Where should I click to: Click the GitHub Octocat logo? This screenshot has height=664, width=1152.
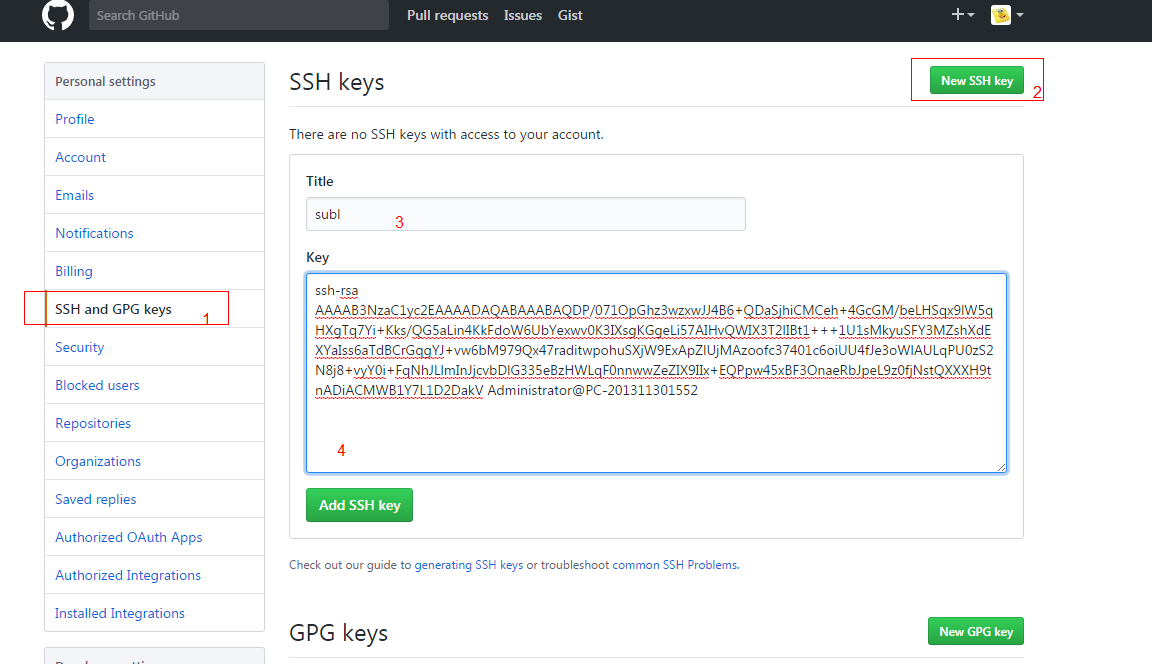click(57, 15)
